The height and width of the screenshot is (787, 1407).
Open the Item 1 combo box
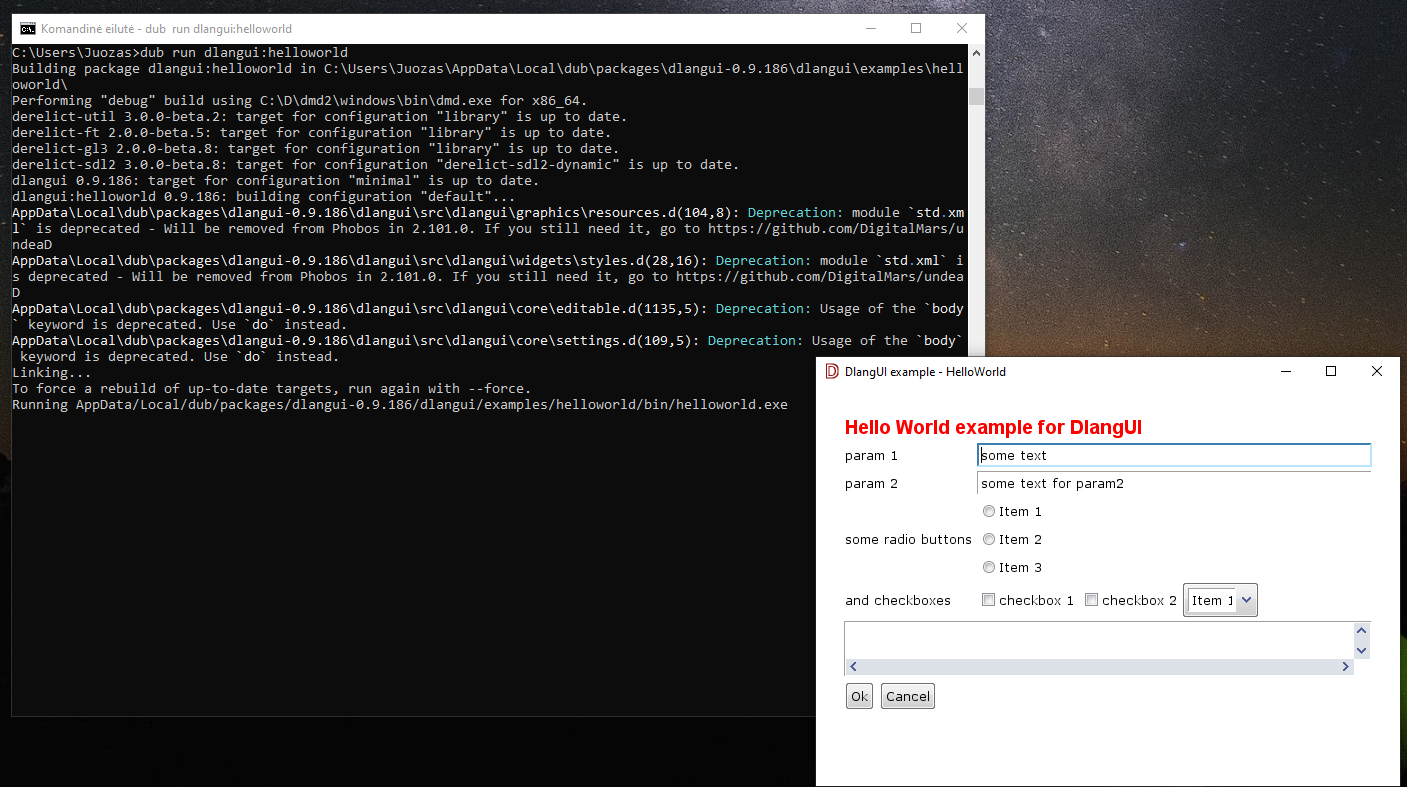[x=1220, y=599]
